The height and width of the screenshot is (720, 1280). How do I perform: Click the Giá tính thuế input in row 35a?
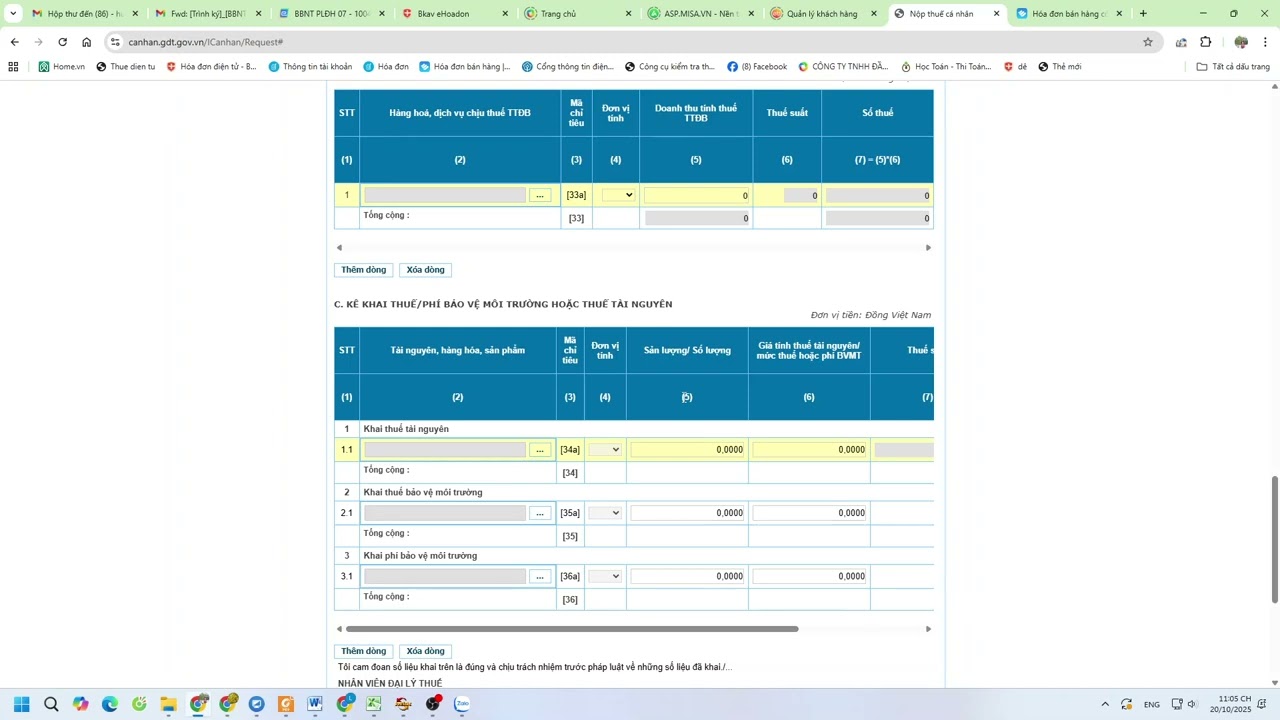[x=810, y=513]
